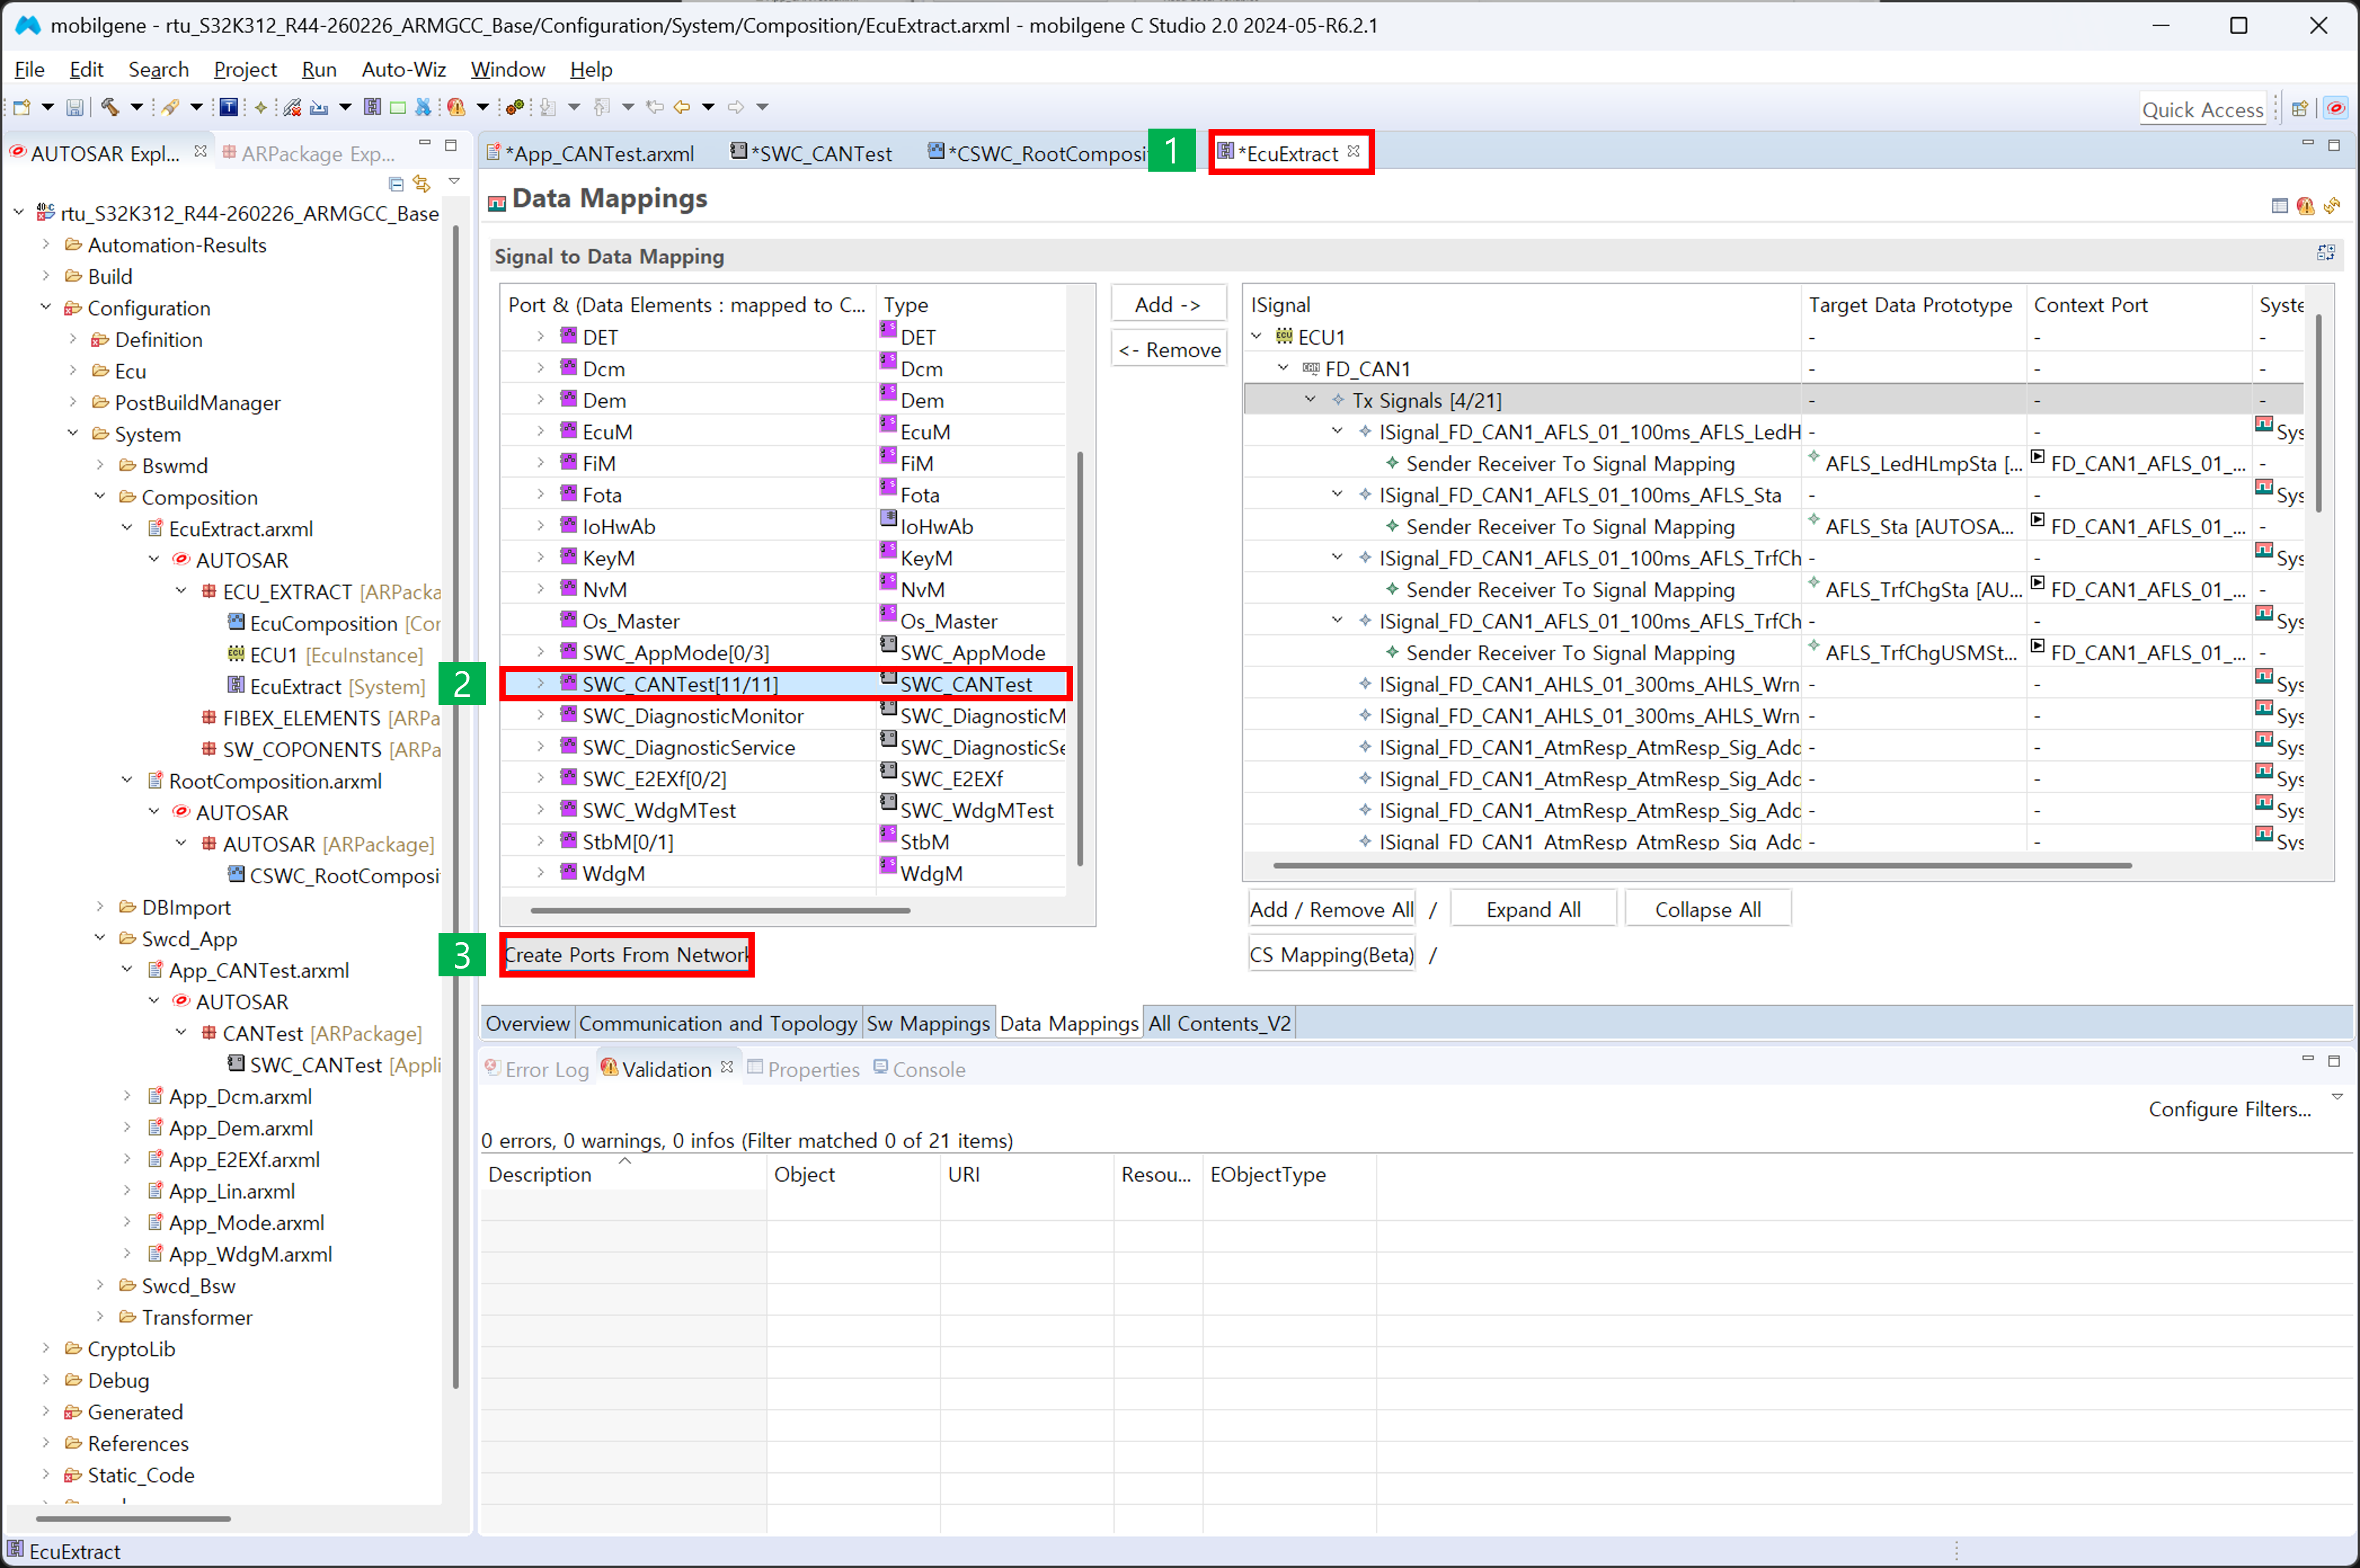Click the purple H-shaped toolbar icon
This screenshot has height=1568, width=2360.
click(372, 107)
